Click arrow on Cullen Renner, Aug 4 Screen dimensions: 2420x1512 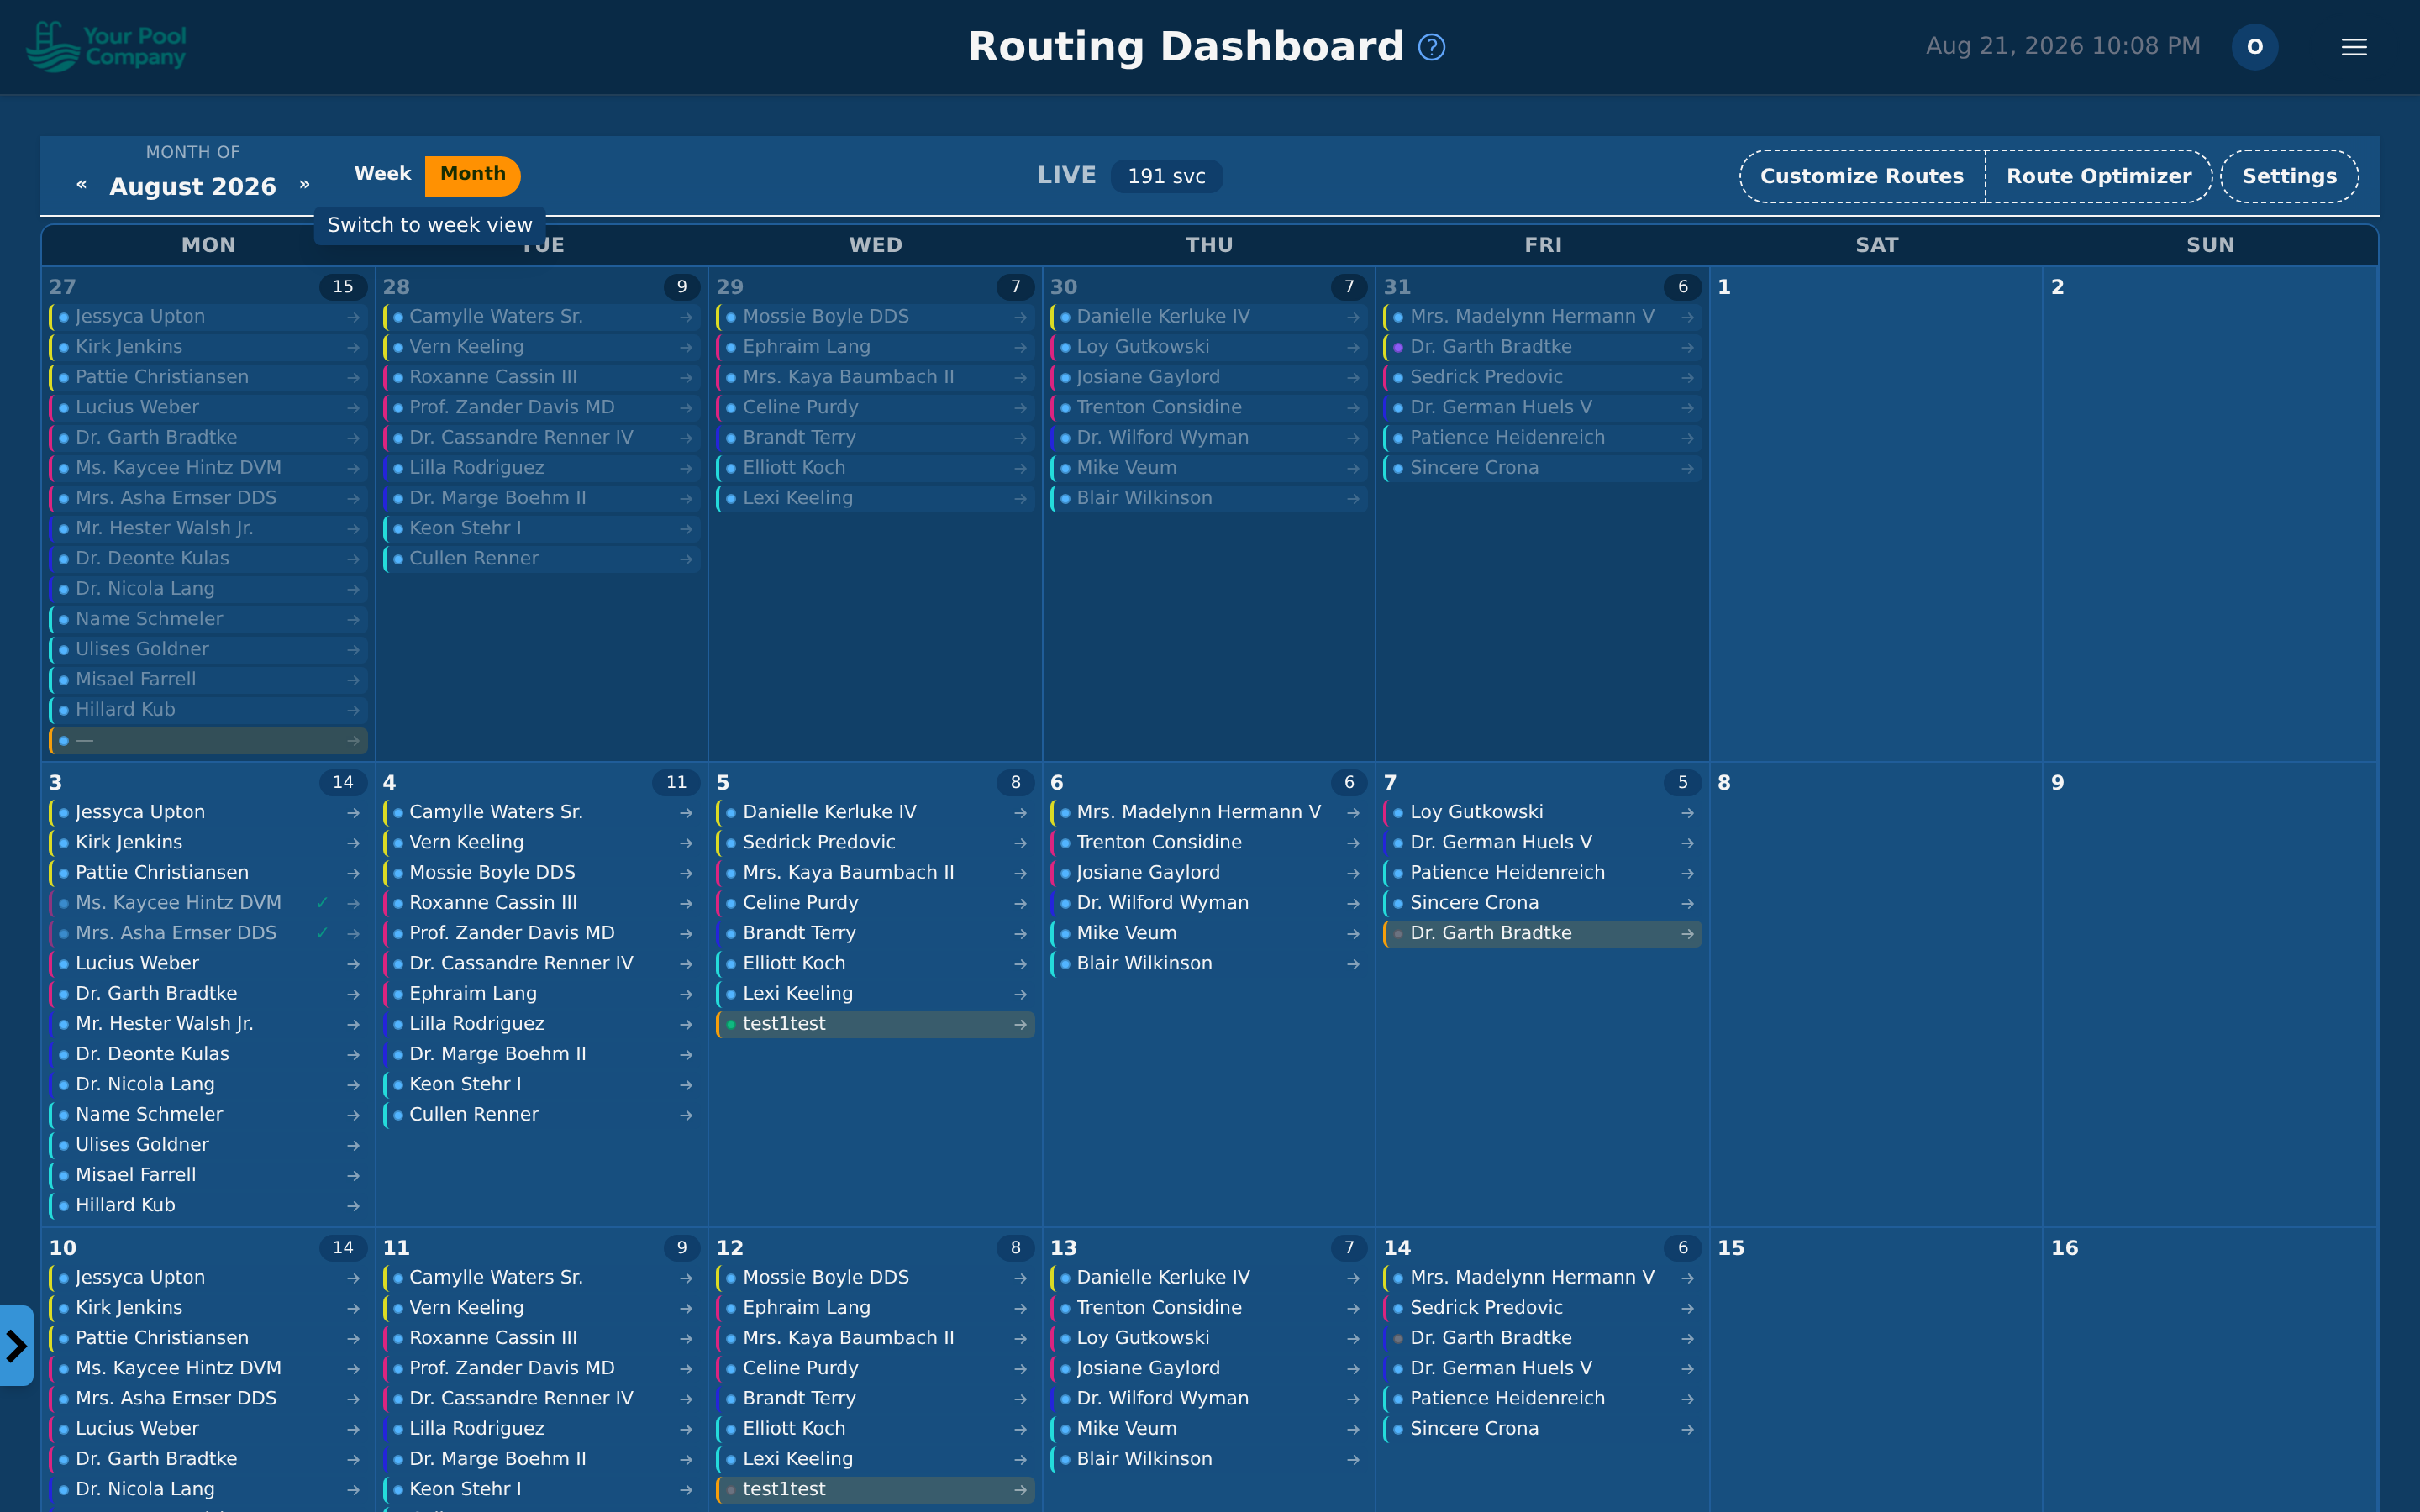686,1115
